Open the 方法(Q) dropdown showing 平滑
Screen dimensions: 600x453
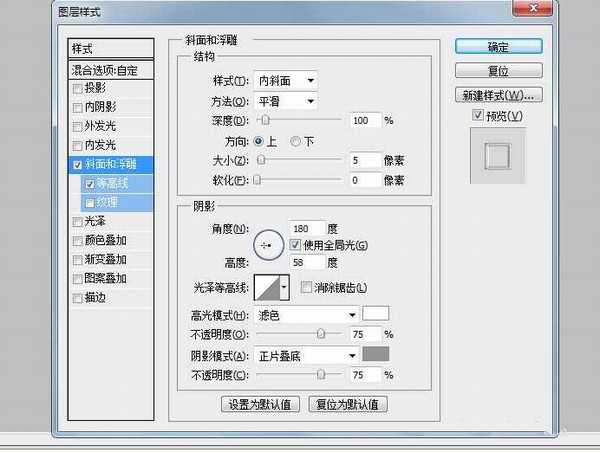[x=285, y=101]
